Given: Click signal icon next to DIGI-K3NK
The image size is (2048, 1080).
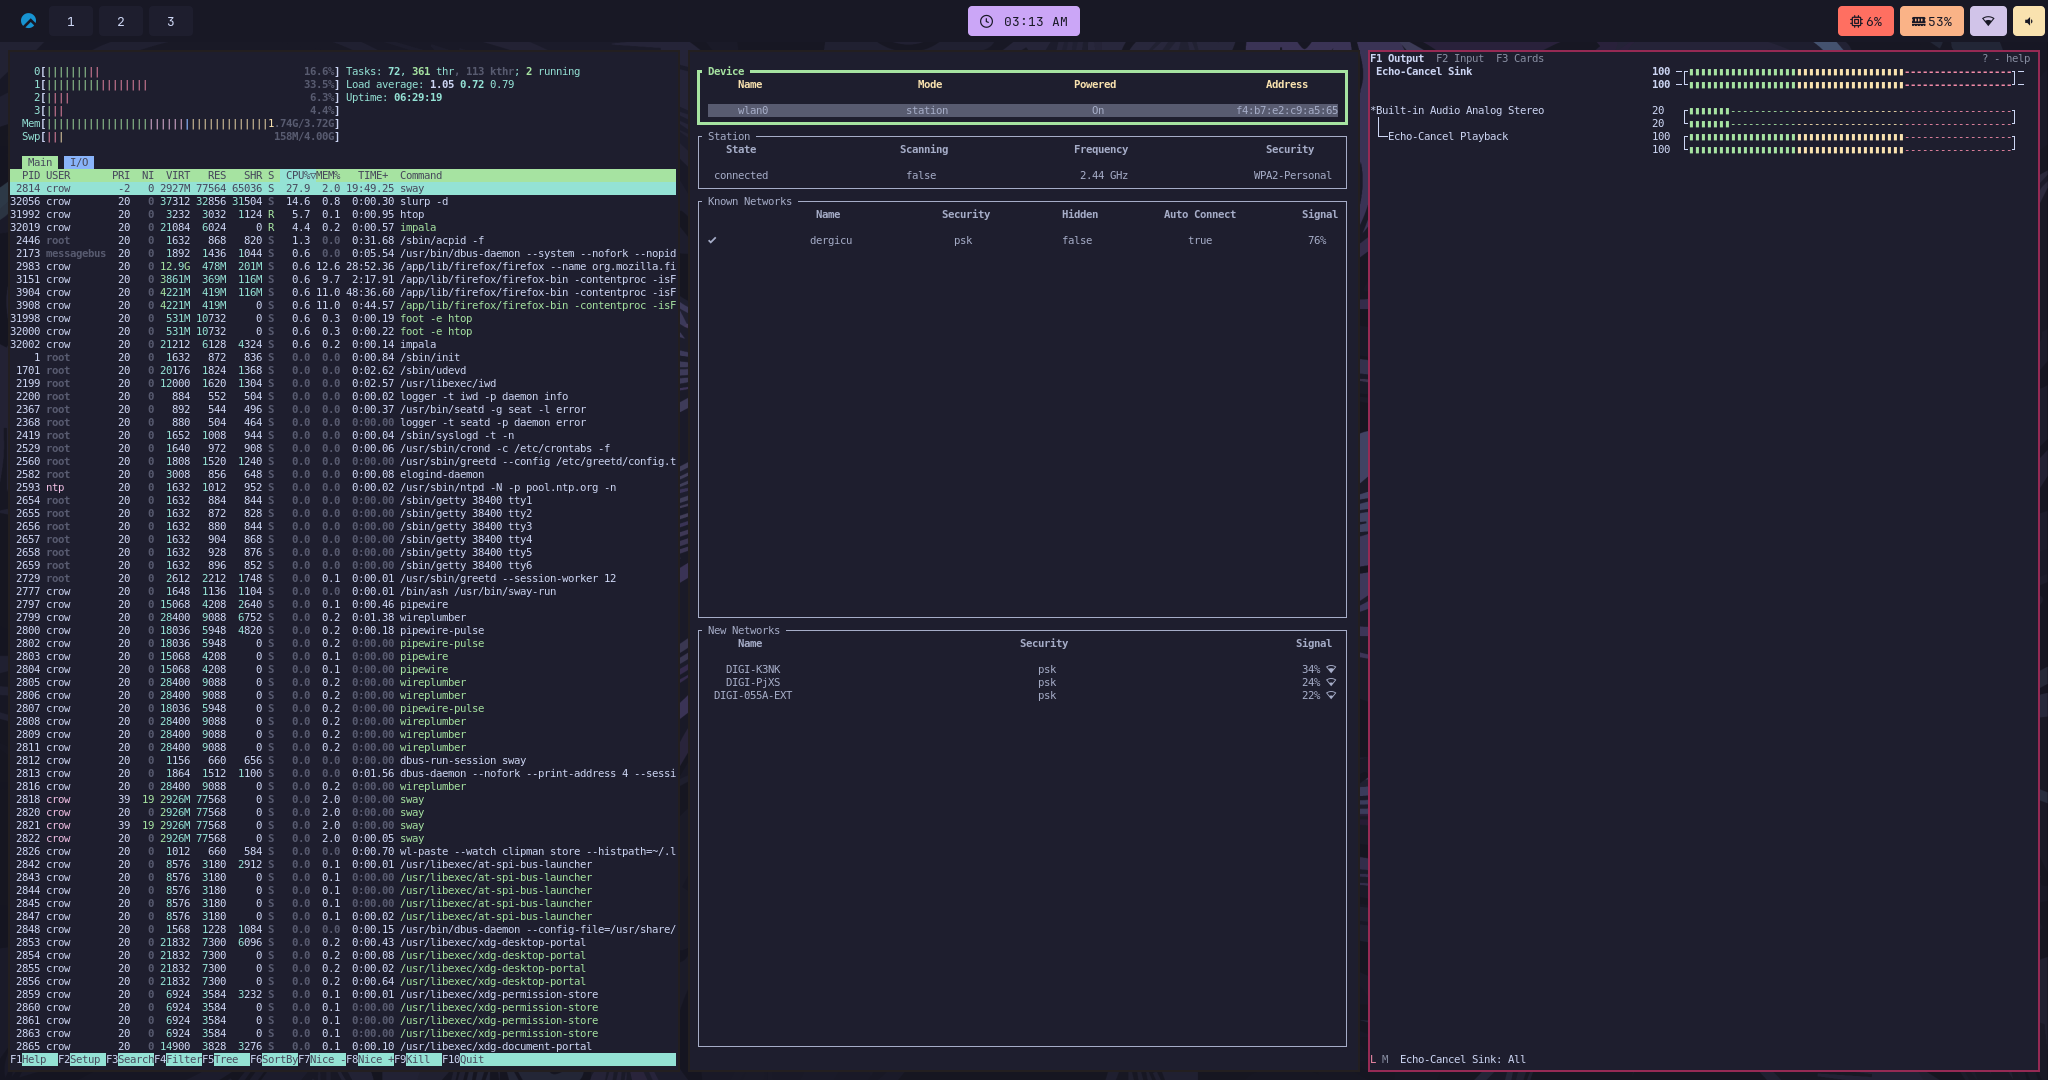Looking at the screenshot, I should tap(1331, 669).
